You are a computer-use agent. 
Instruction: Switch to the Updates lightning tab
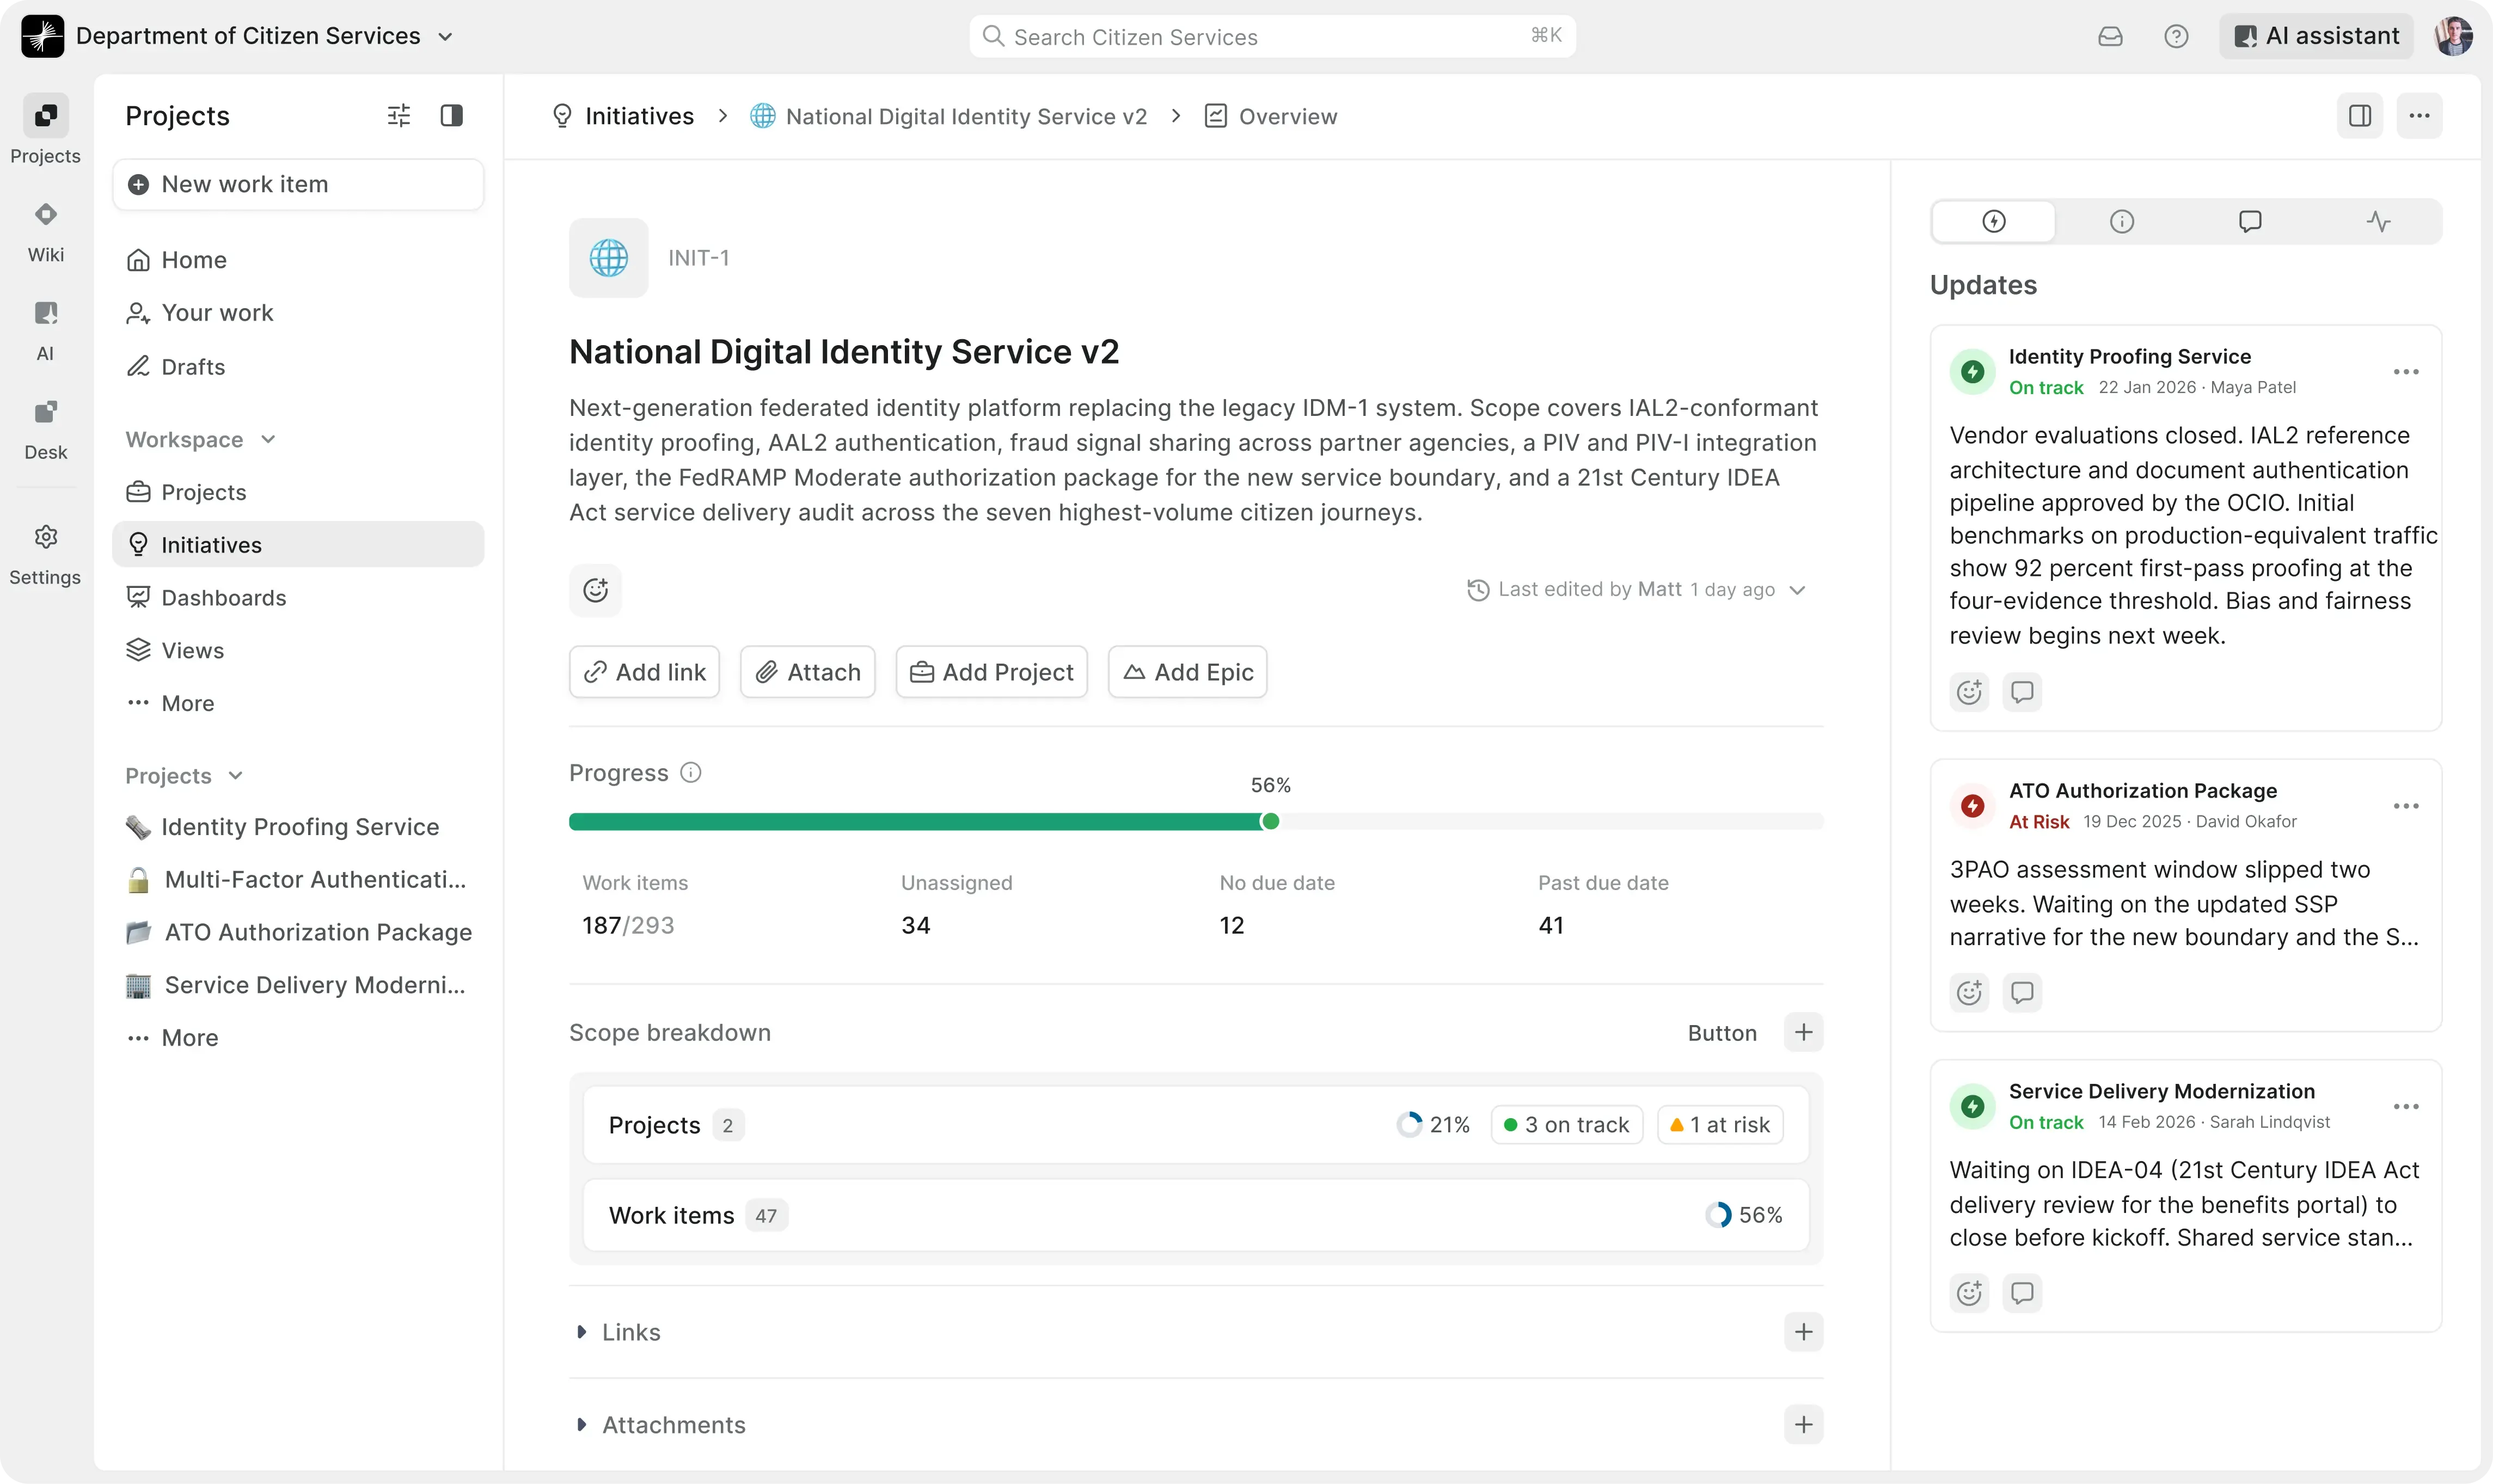(1994, 221)
